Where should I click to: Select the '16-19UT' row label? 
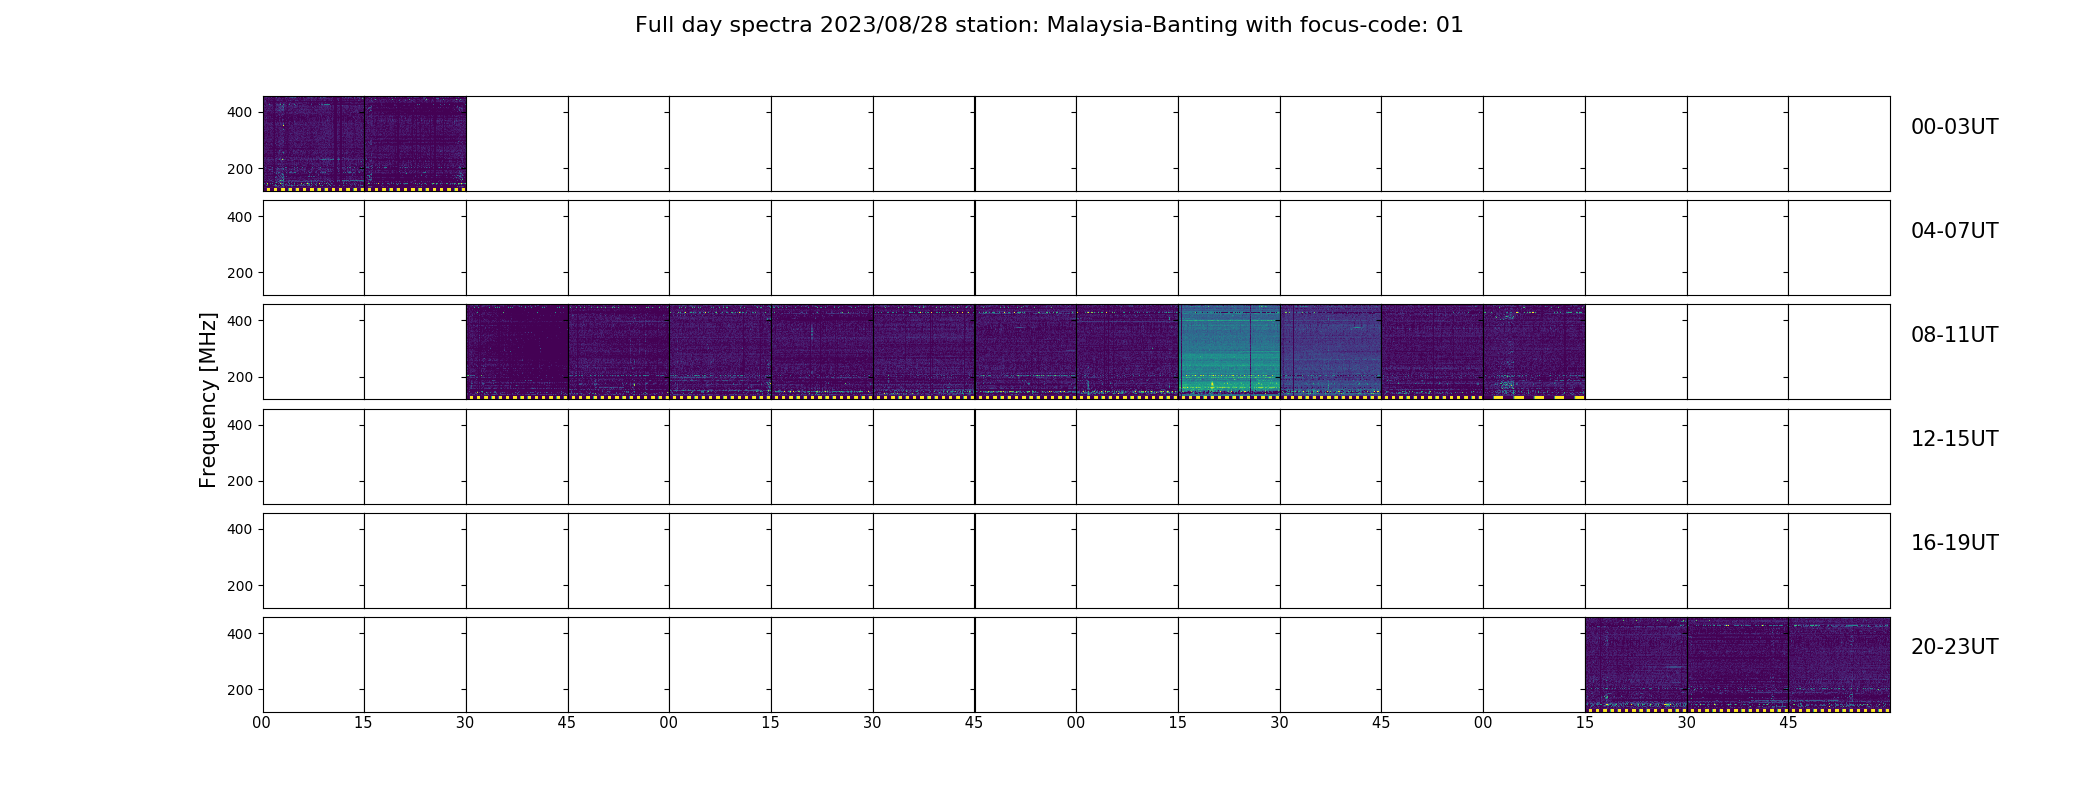(1954, 543)
